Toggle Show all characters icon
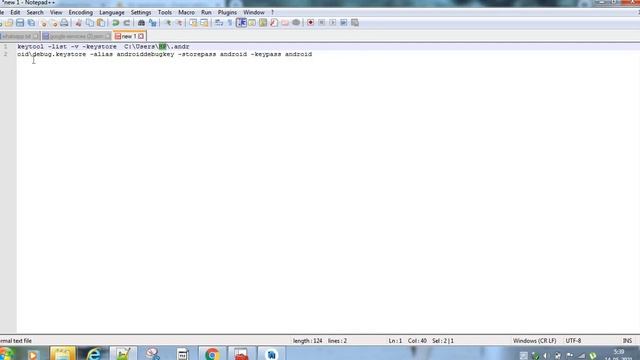The image size is (640, 360). tap(230, 23)
